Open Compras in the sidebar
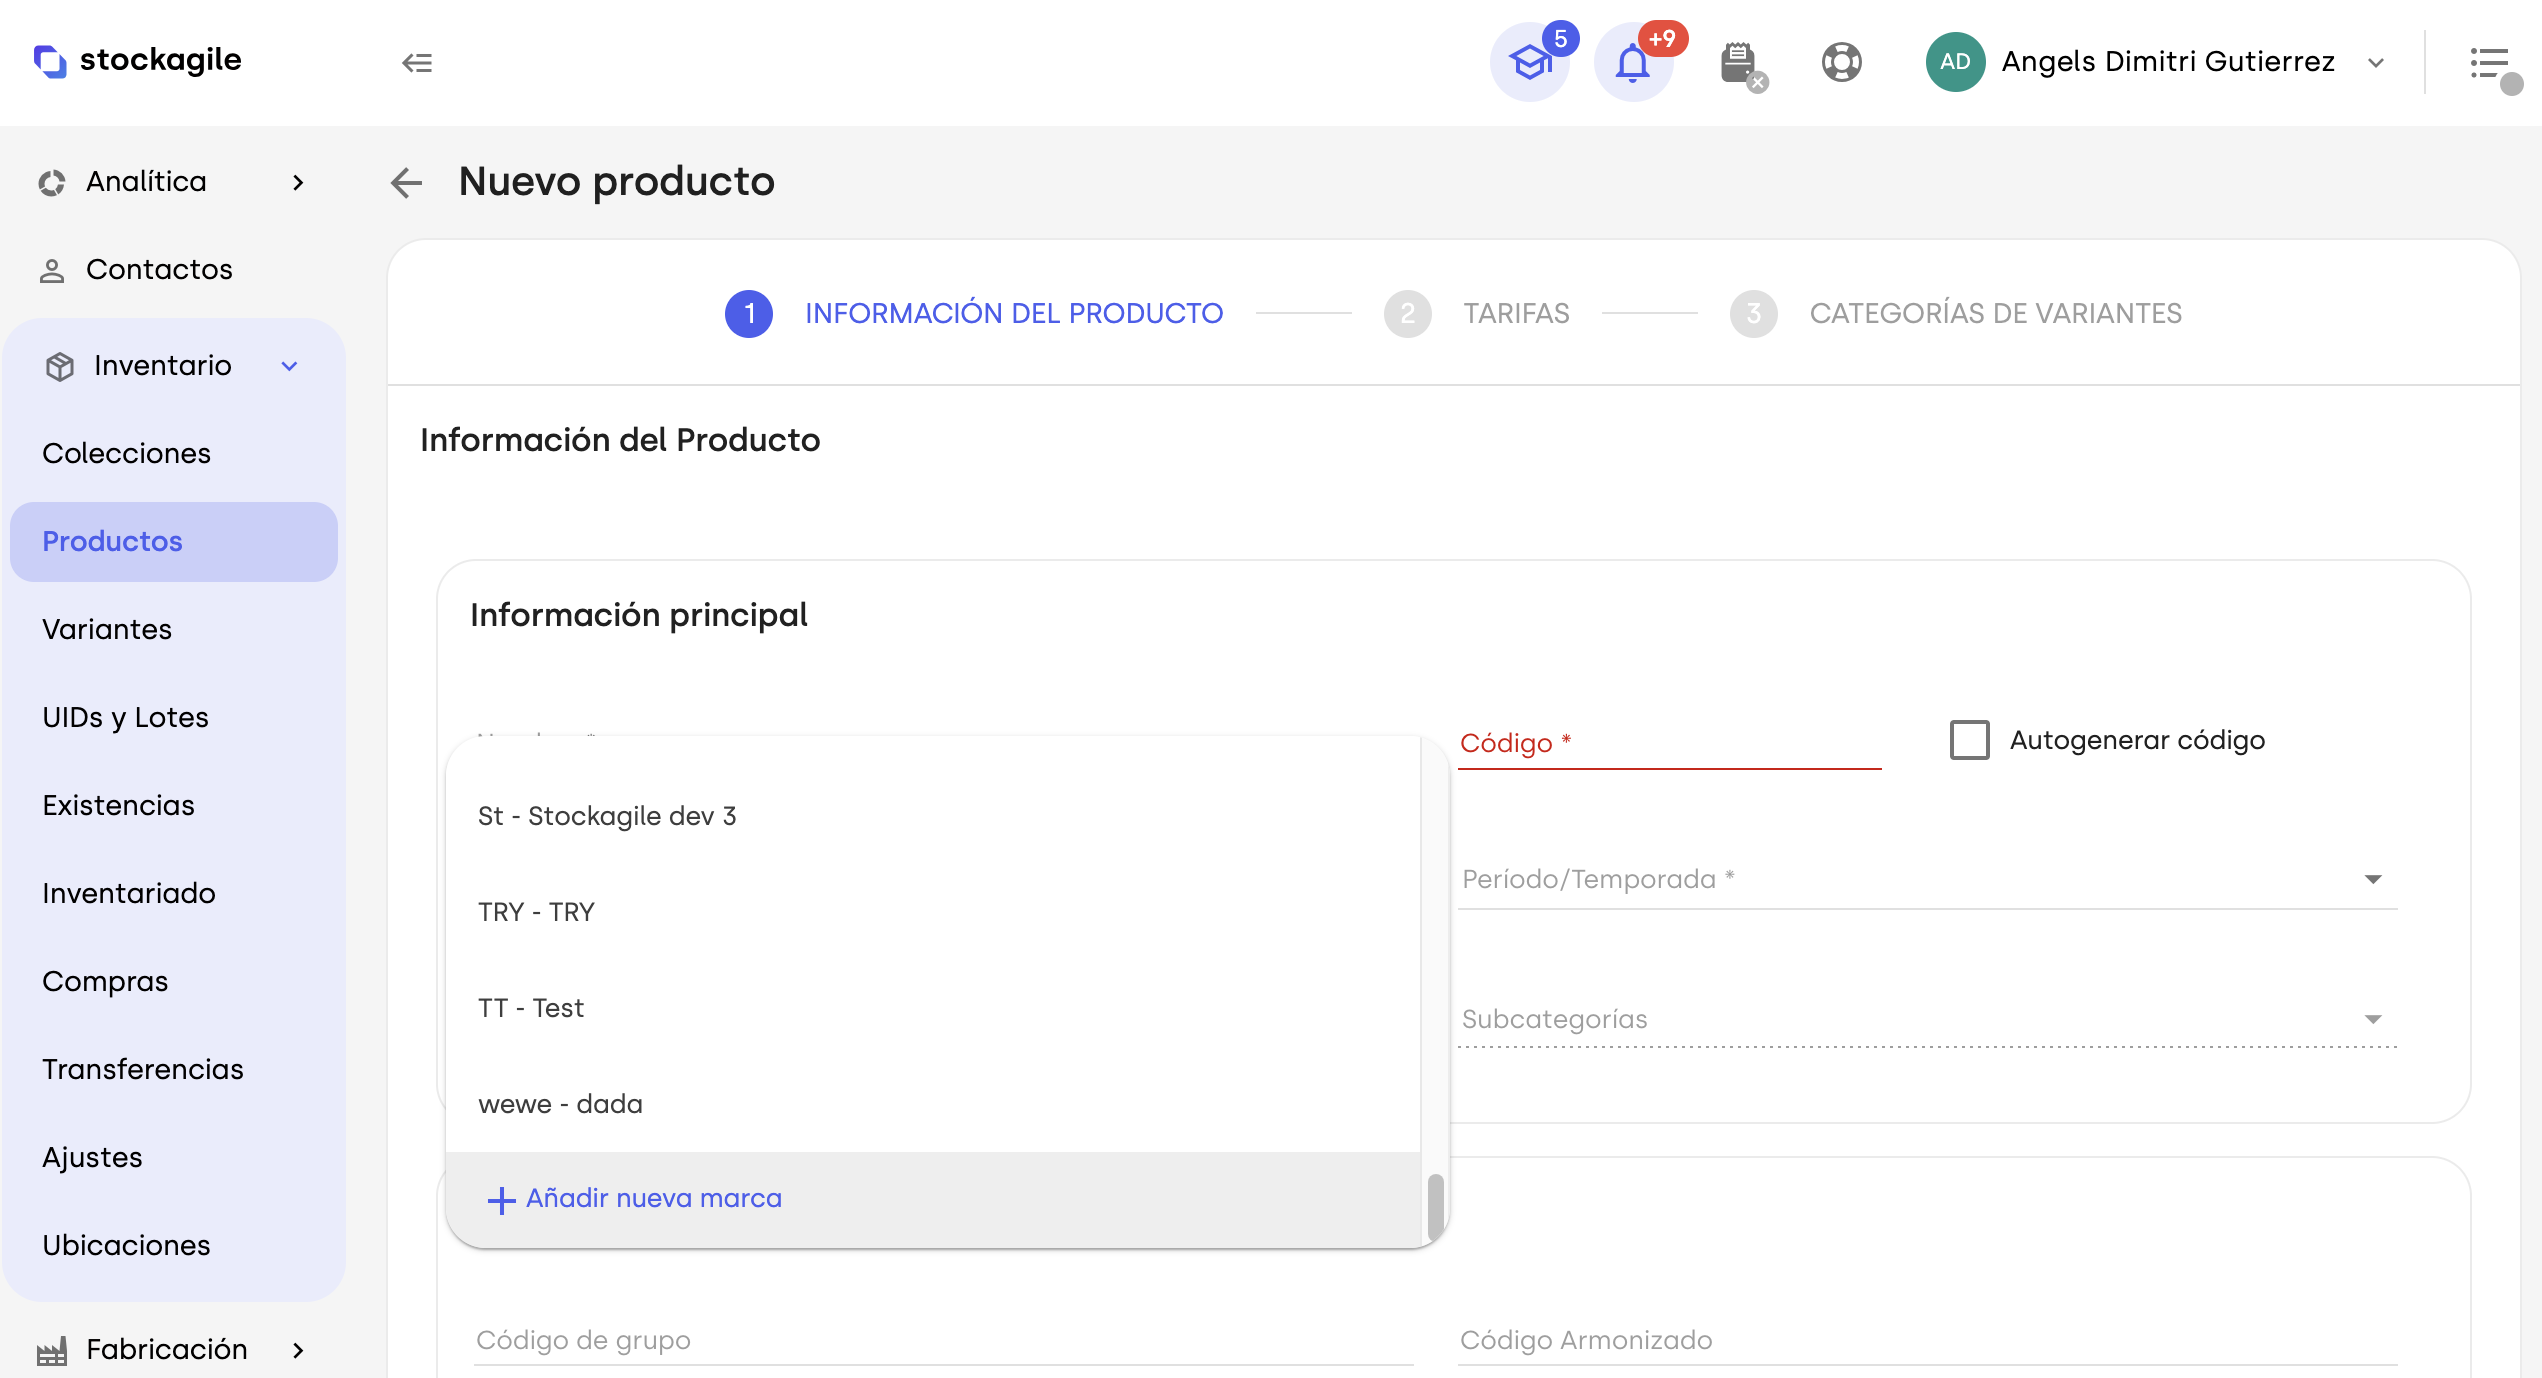This screenshot has width=2542, height=1378. (x=174, y=982)
